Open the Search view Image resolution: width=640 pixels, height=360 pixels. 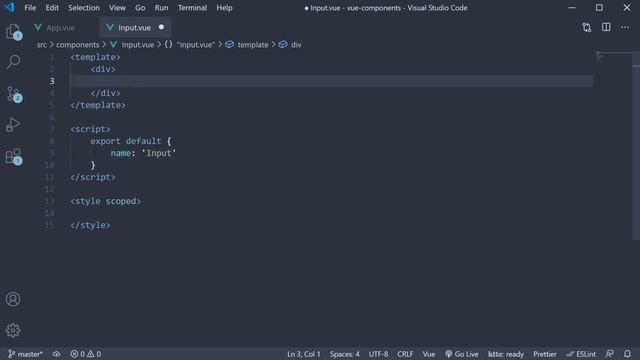click(x=13, y=62)
